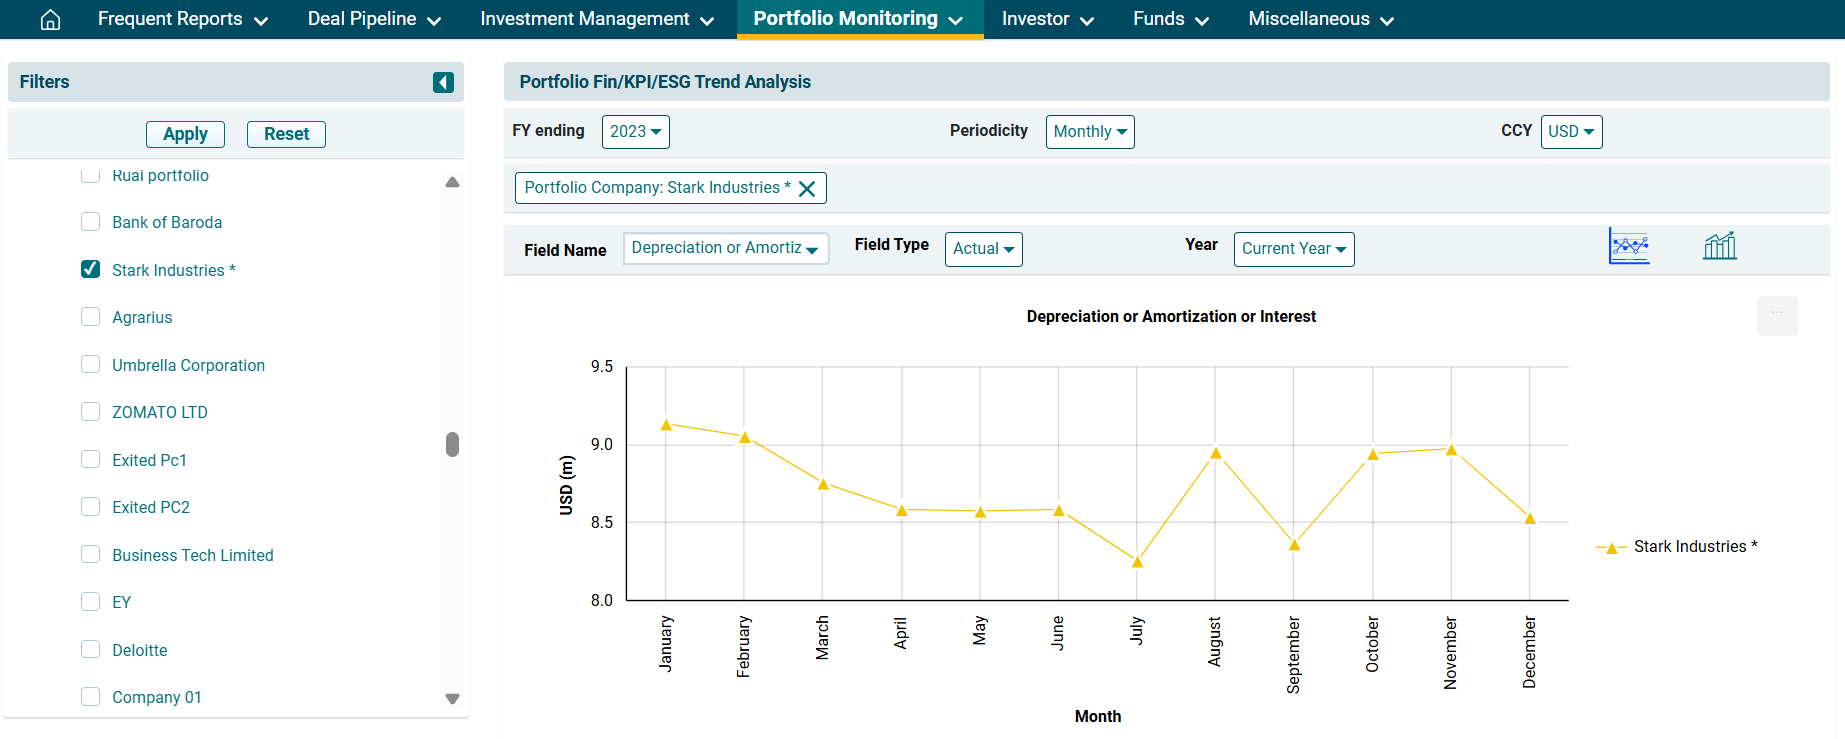The height and width of the screenshot is (739, 1845).
Task: Collapse the Filters panel with arrow icon
Action: click(x=443, y=82)
